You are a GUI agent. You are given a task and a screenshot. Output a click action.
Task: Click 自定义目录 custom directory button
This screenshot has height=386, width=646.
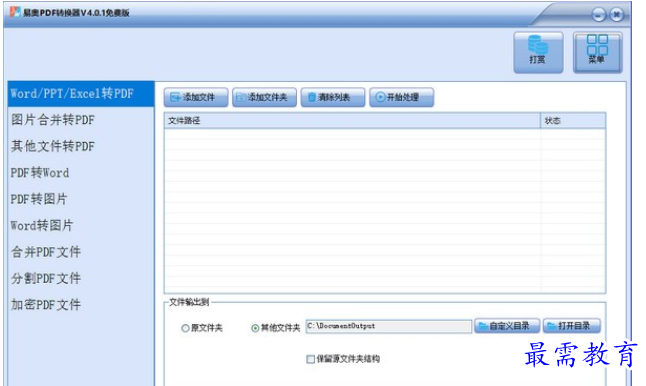click(x=507, y=326)
